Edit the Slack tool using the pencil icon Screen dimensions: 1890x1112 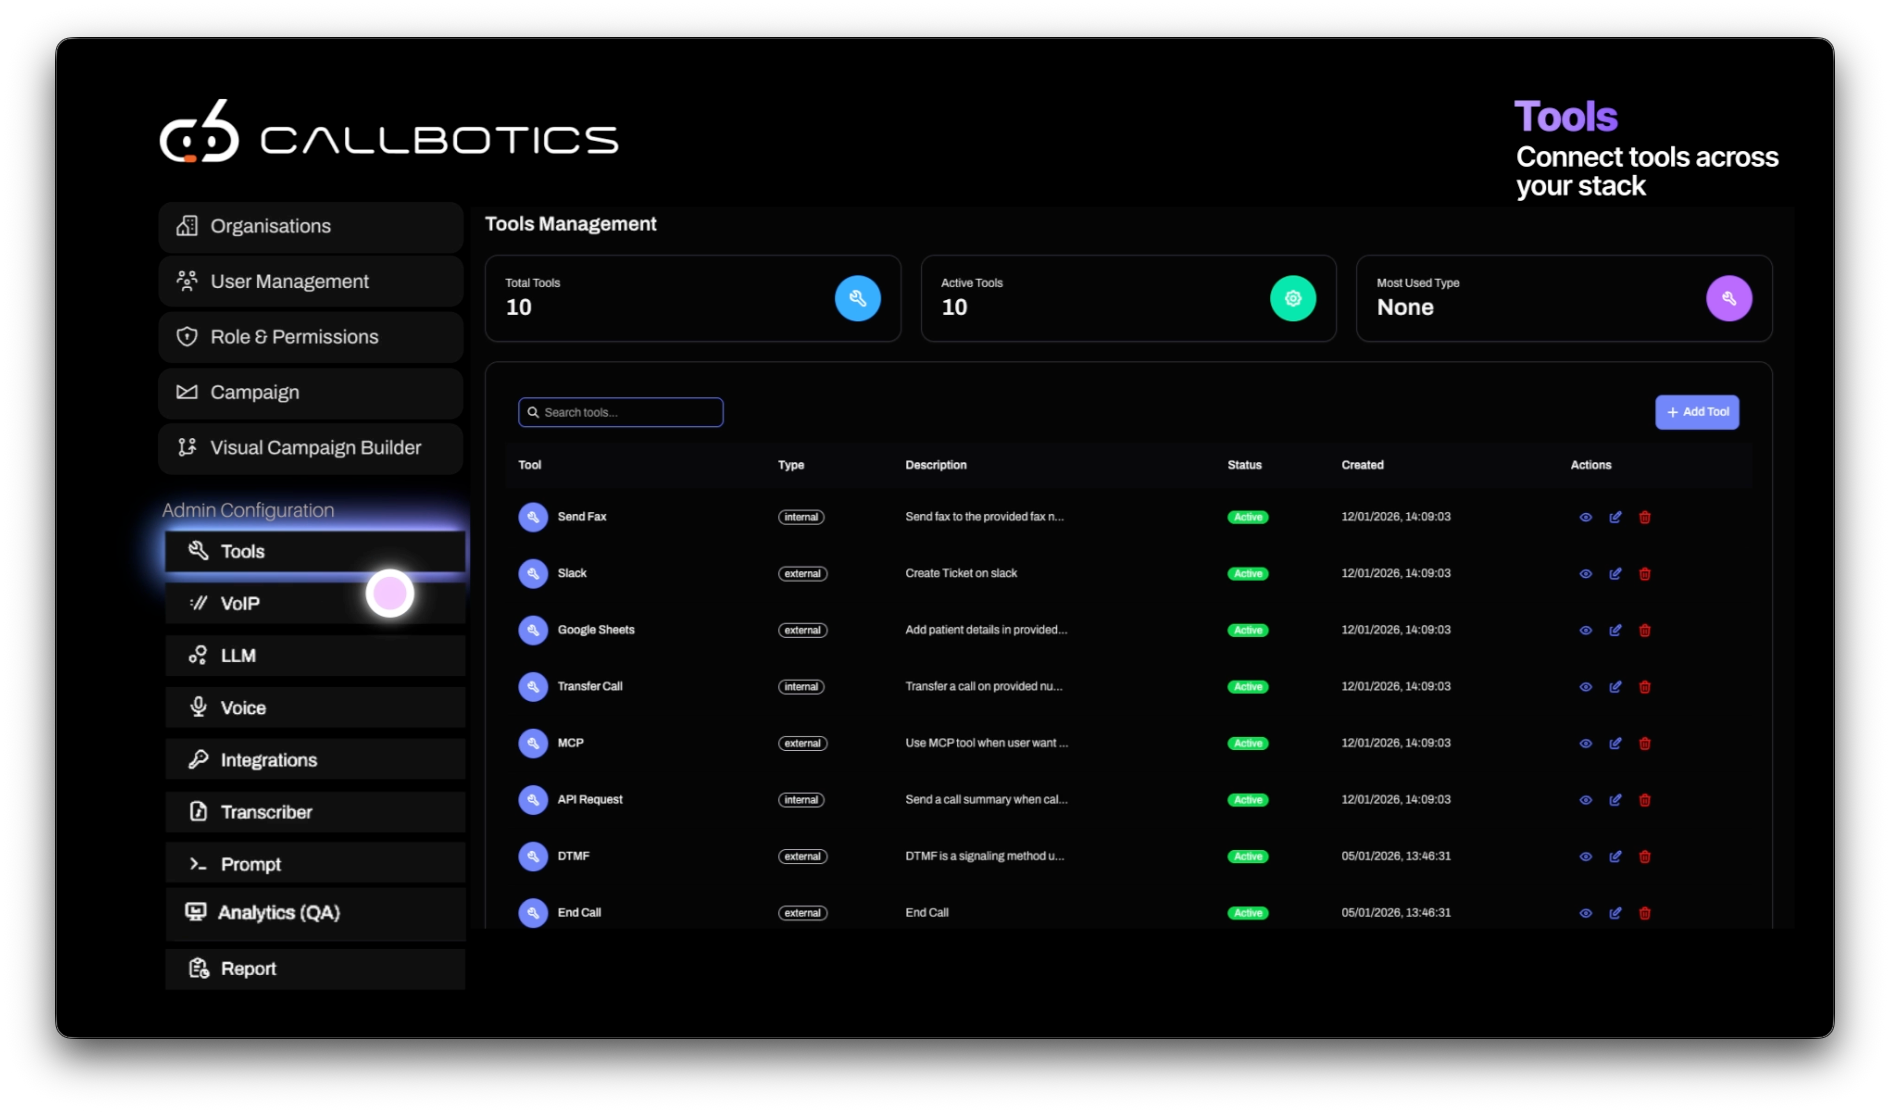[x=1615, y=574]
